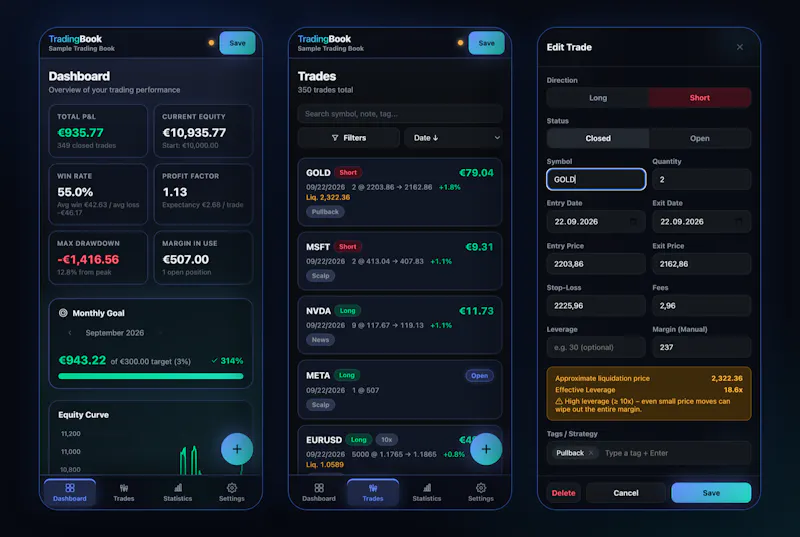The image size is (800, 537).
Task: Click the Leverage optional field
Action: [x=596, y=347]
